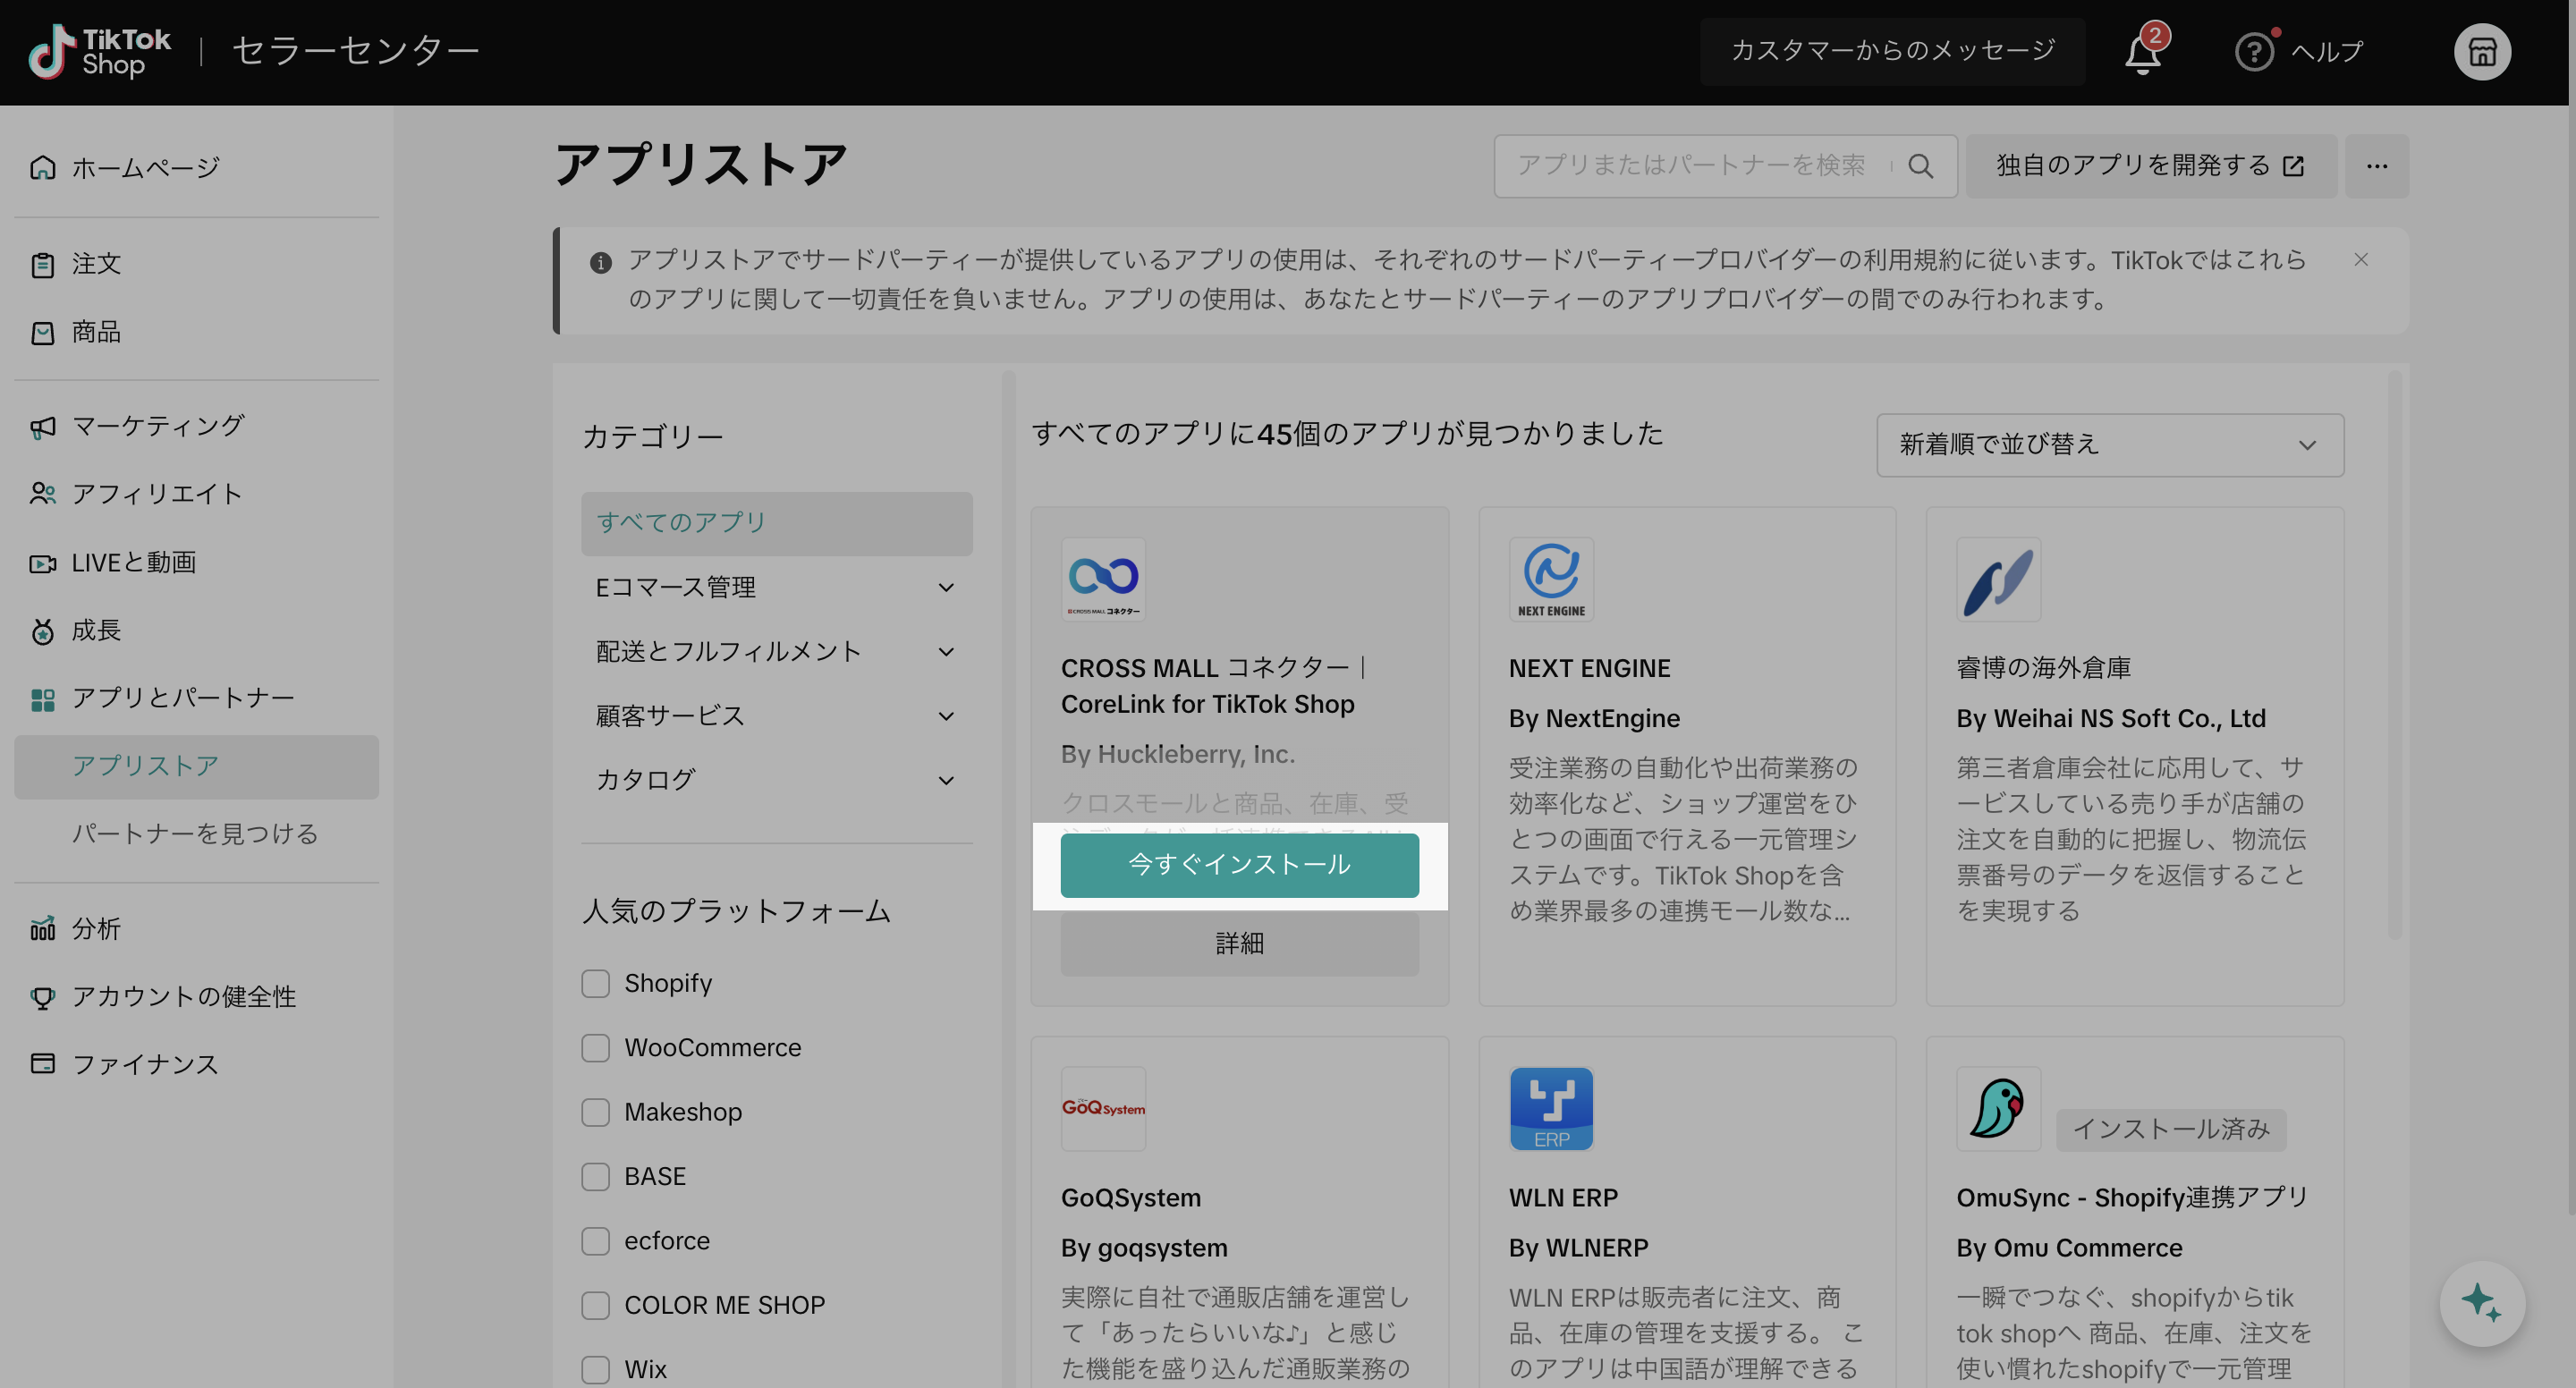Click the search magnifier icon

pos(1920,166)
